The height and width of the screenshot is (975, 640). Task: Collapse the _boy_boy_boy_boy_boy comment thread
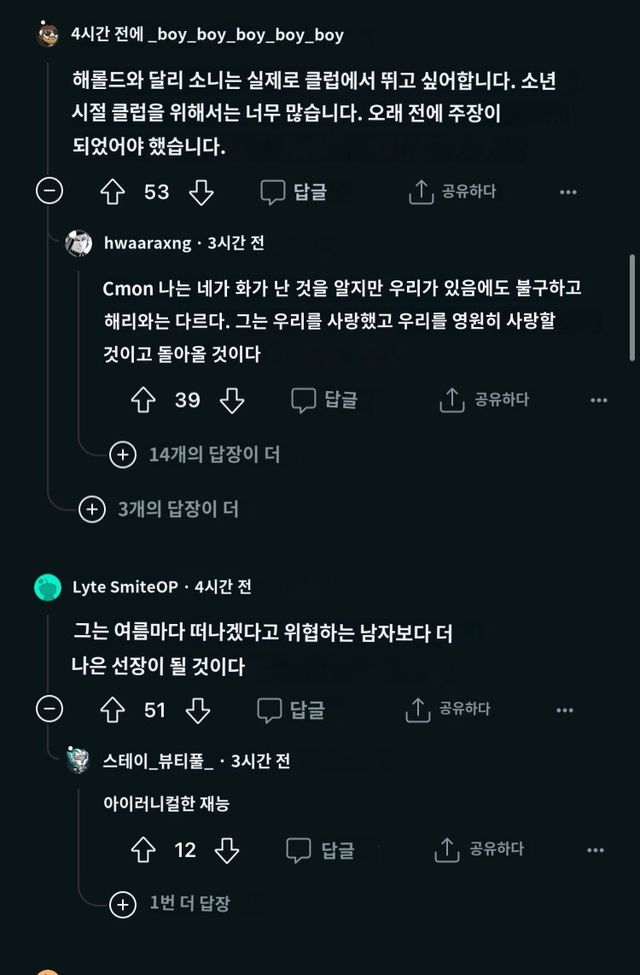point(49,191)
